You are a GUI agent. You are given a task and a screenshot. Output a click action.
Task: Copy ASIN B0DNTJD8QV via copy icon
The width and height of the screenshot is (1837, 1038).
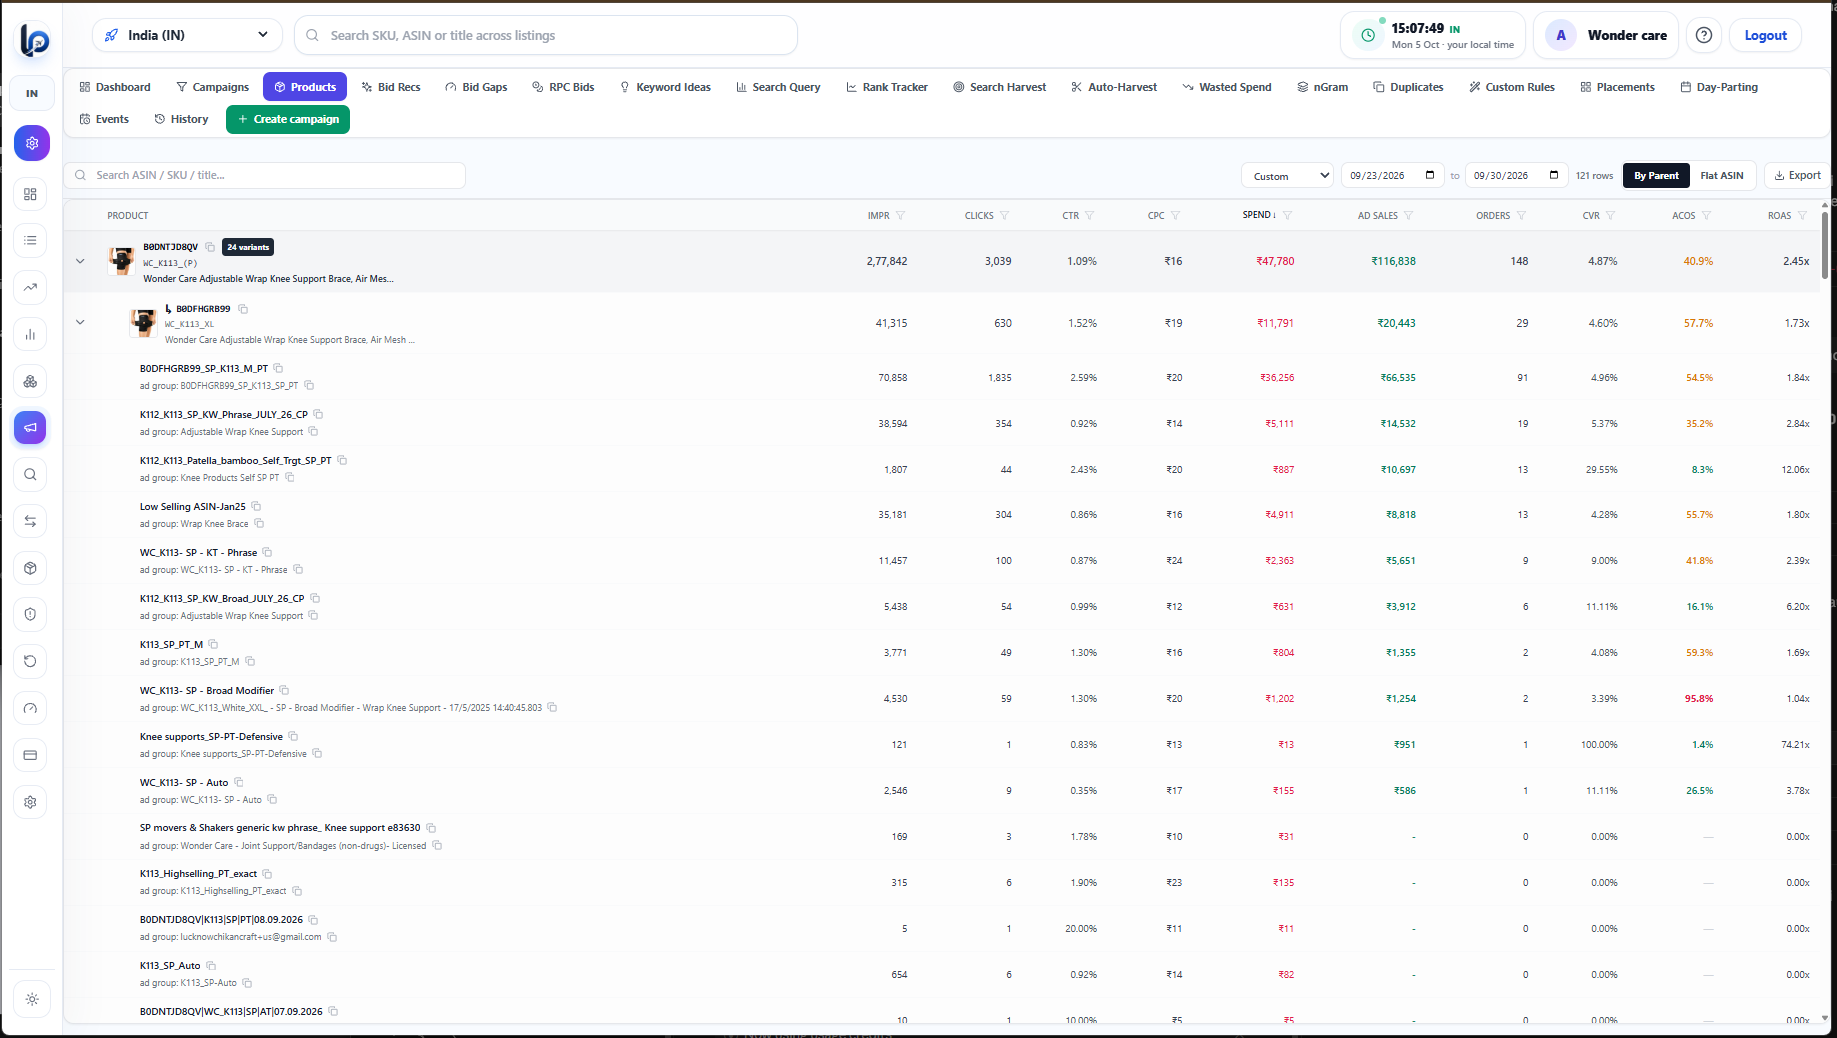(210, 247)
